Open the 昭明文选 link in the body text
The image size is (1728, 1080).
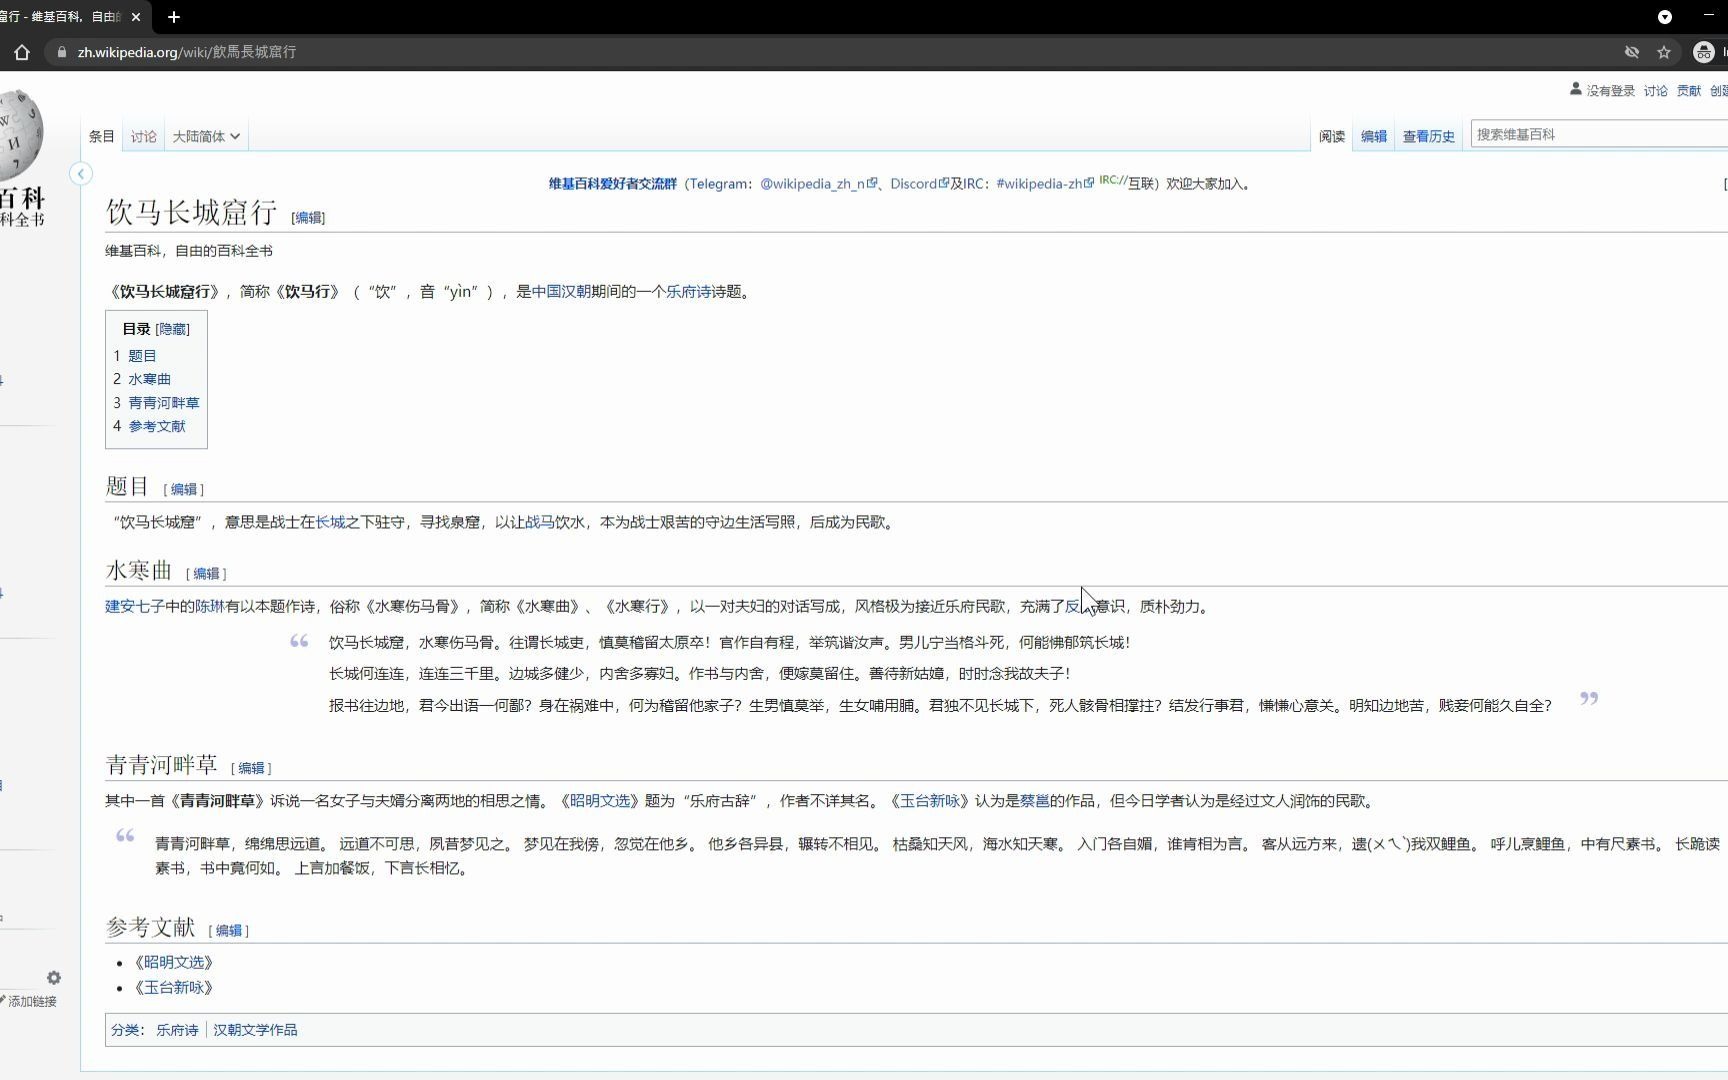[600, 801]
